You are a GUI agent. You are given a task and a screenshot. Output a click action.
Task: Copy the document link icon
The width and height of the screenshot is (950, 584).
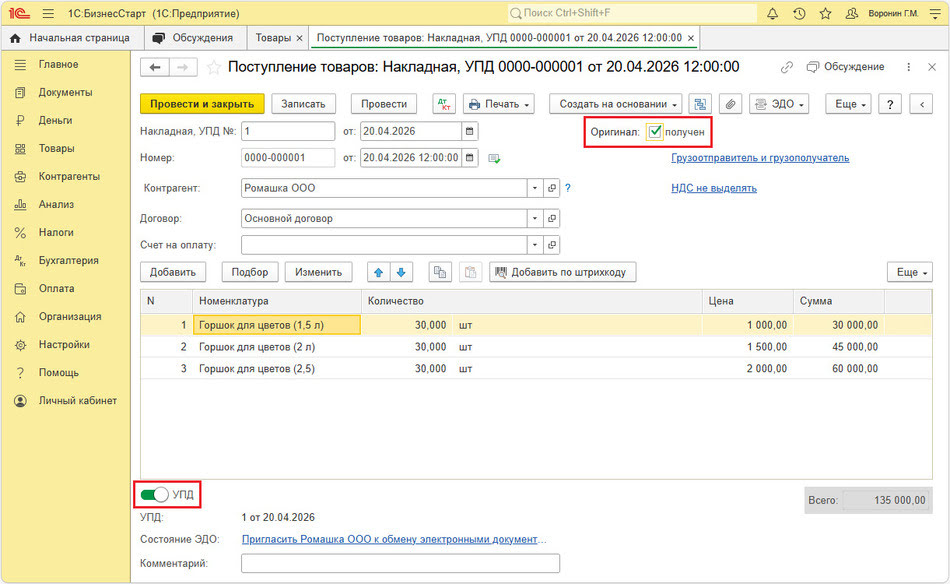click(x=786, y=67)
